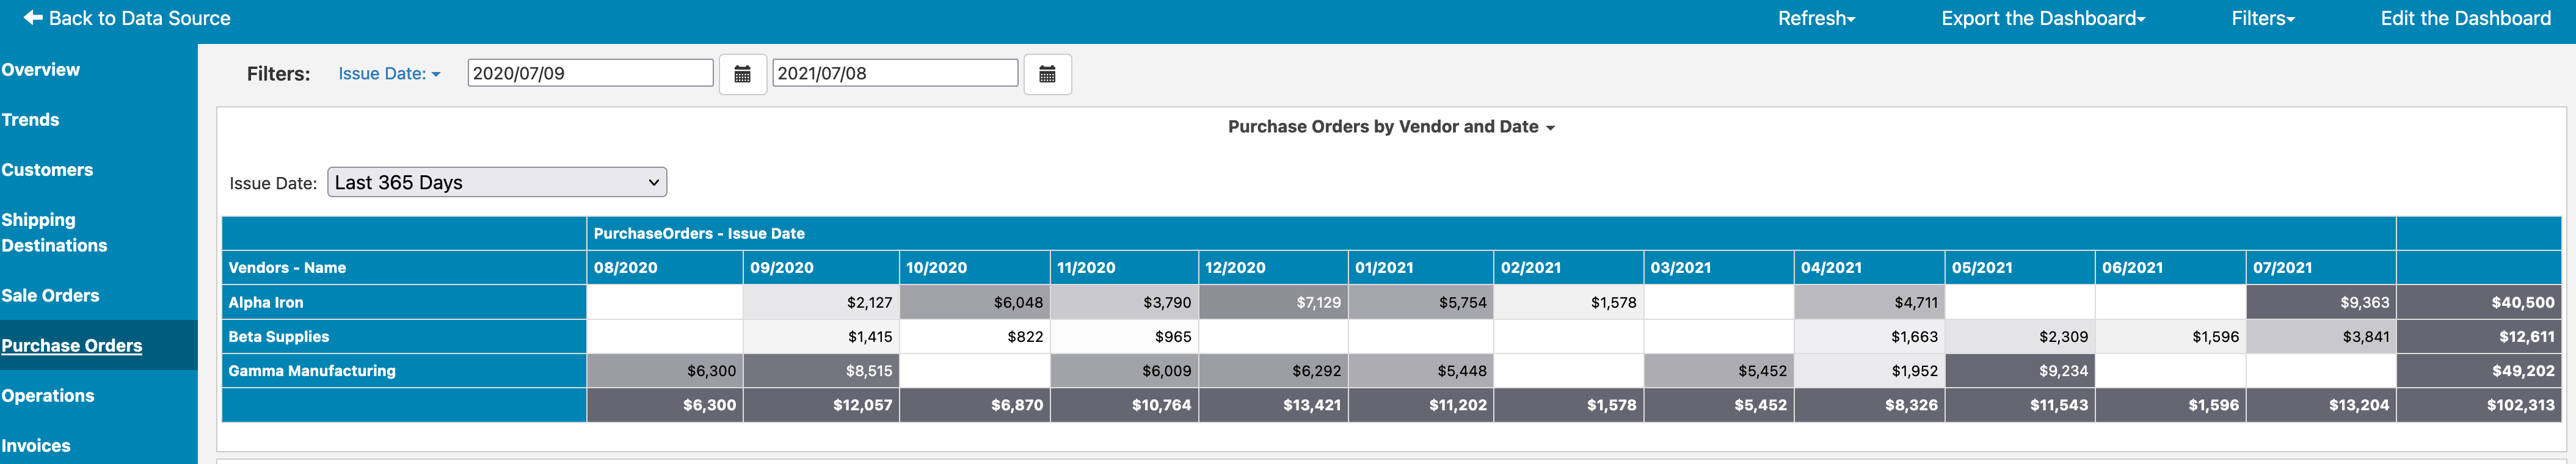
Task: Click the 10/2020 column header
Action: click(x=975, y=267)
